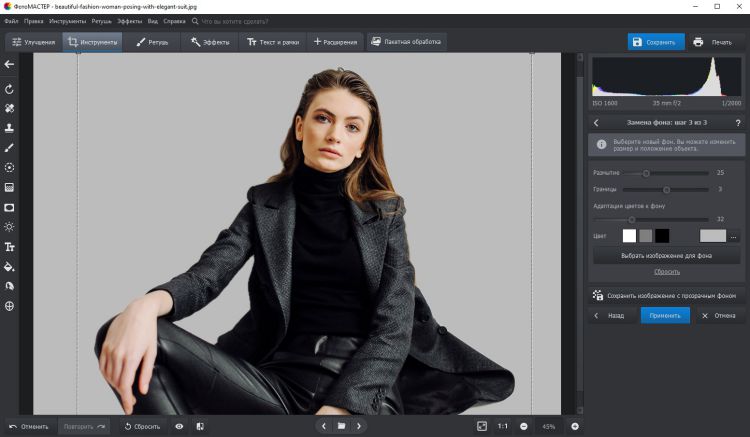Toggle the eye preview of original
This screenshot has height=437, width=750.
coord(180,426)
